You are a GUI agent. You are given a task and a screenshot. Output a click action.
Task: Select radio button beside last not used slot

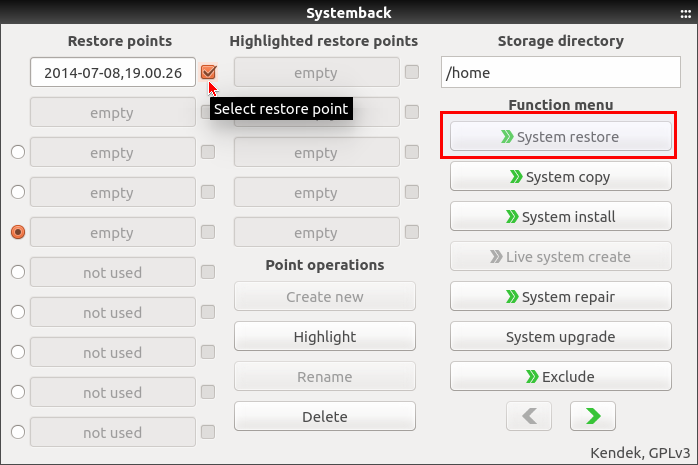(x=18, y=432)
